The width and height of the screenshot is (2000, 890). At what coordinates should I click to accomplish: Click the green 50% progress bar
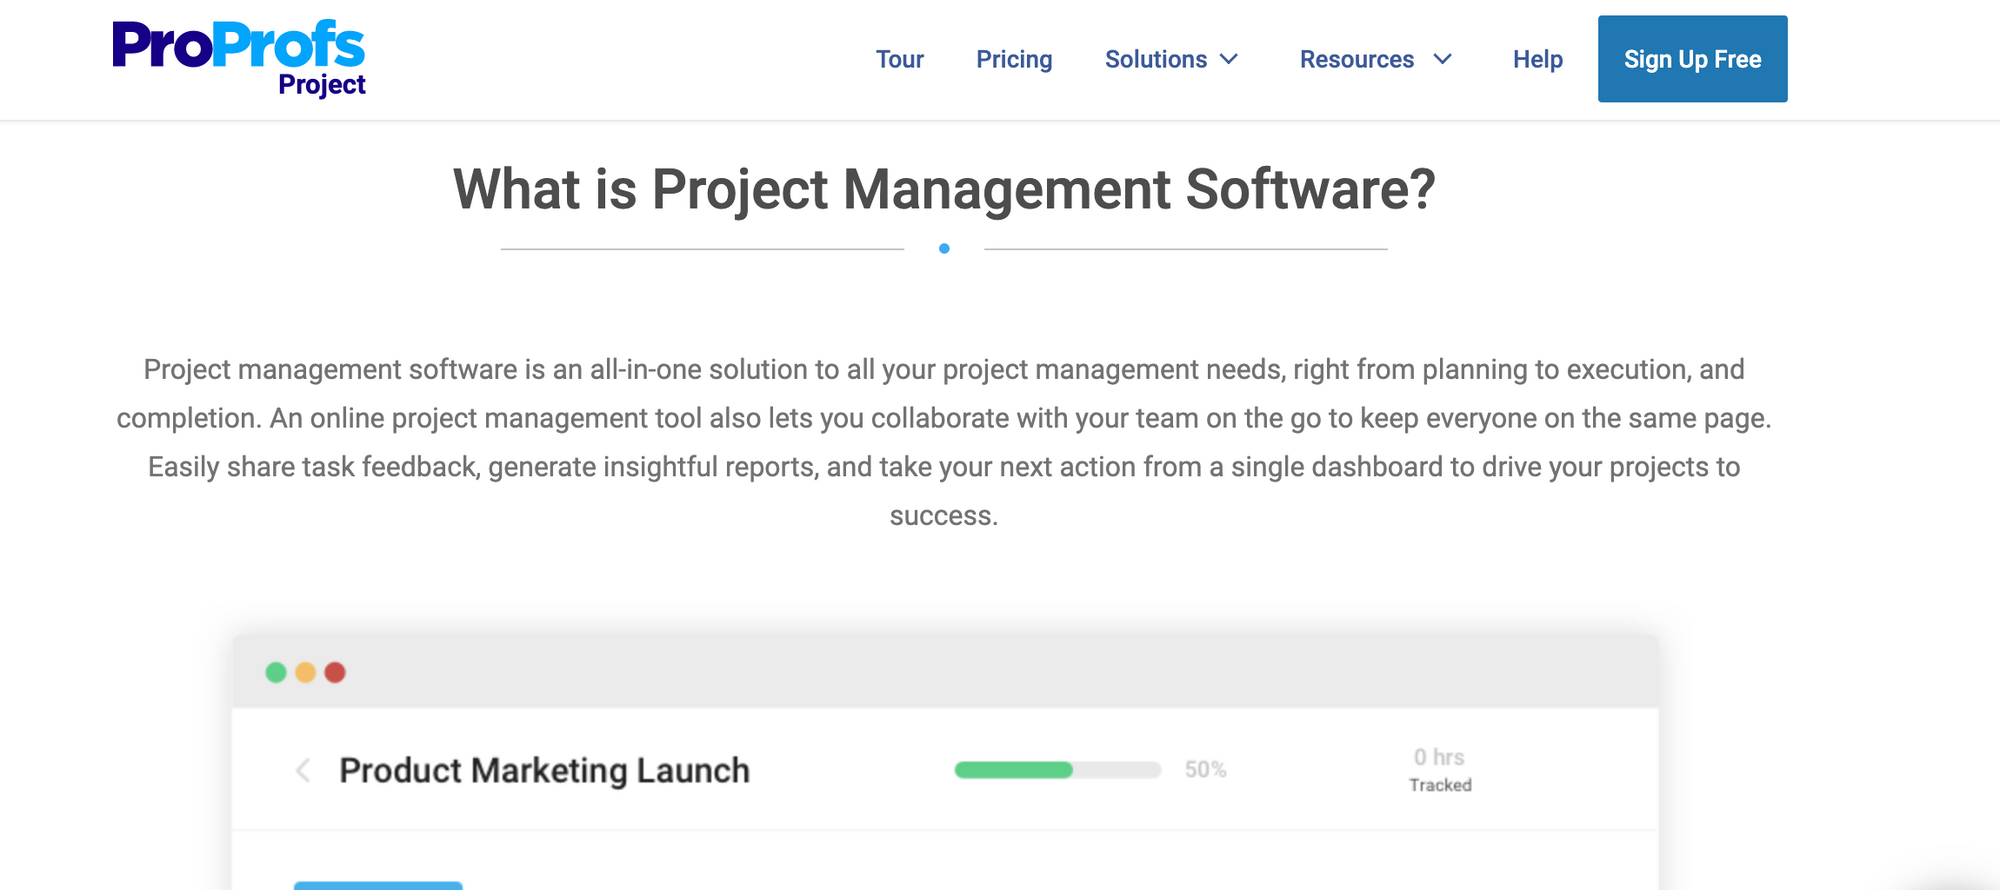(1057, 770)
